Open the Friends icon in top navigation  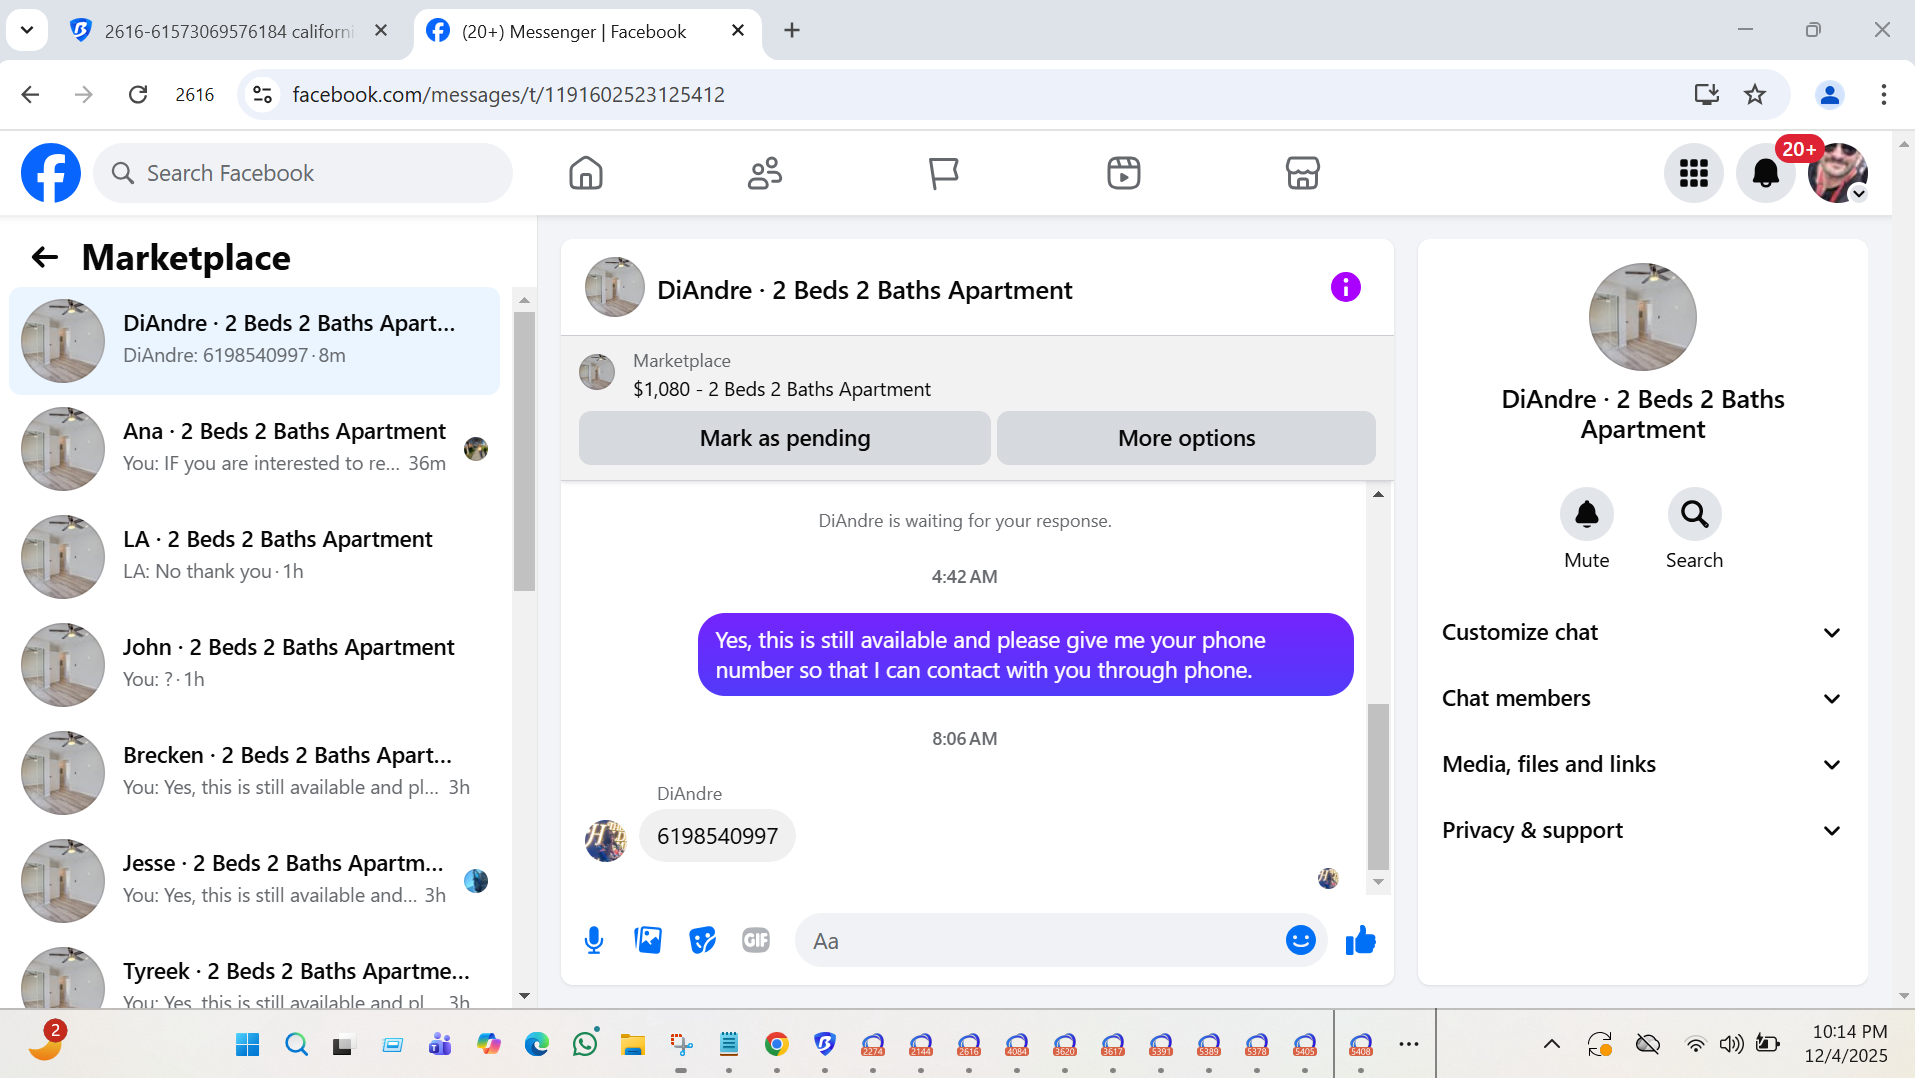(765, 173)
